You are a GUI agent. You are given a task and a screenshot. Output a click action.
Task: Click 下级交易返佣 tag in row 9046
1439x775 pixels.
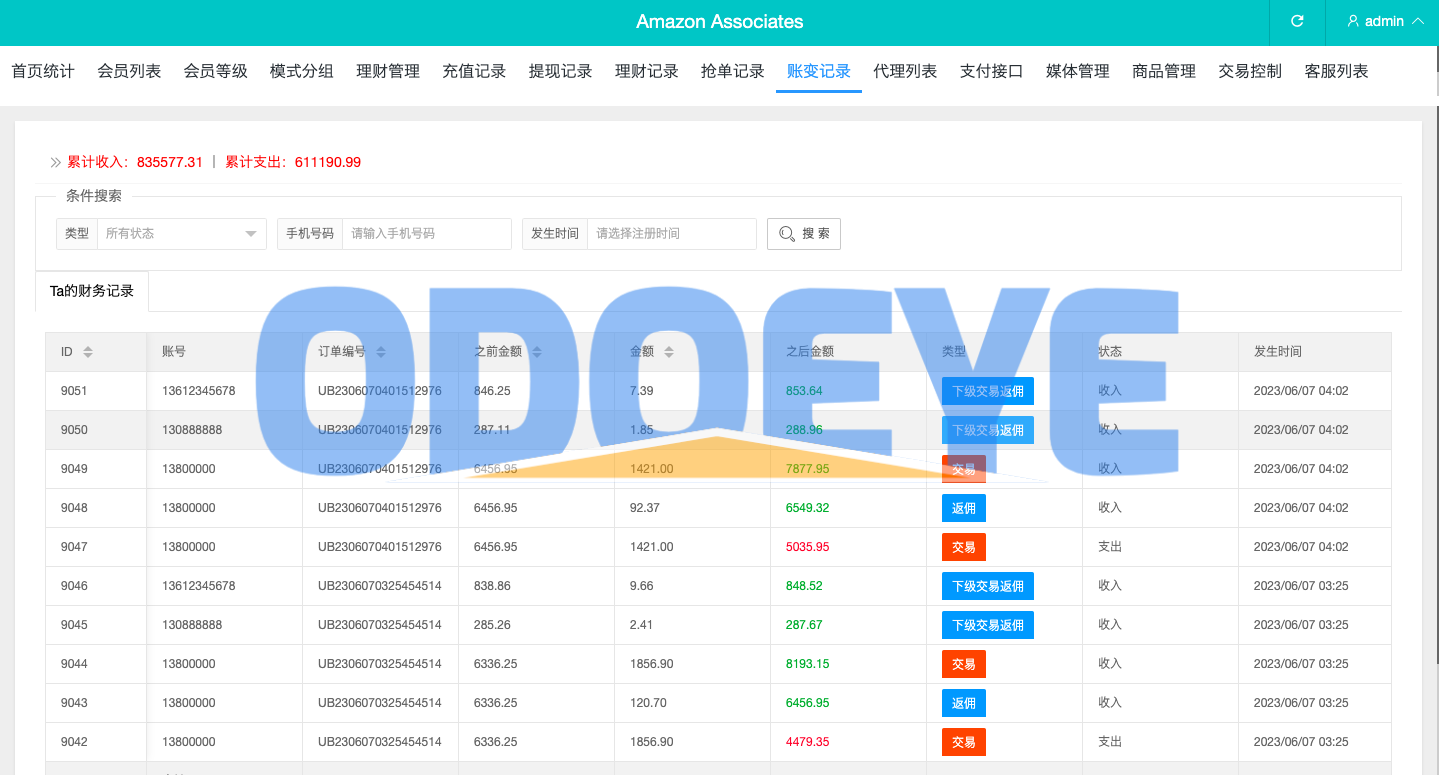pos(987,586)
